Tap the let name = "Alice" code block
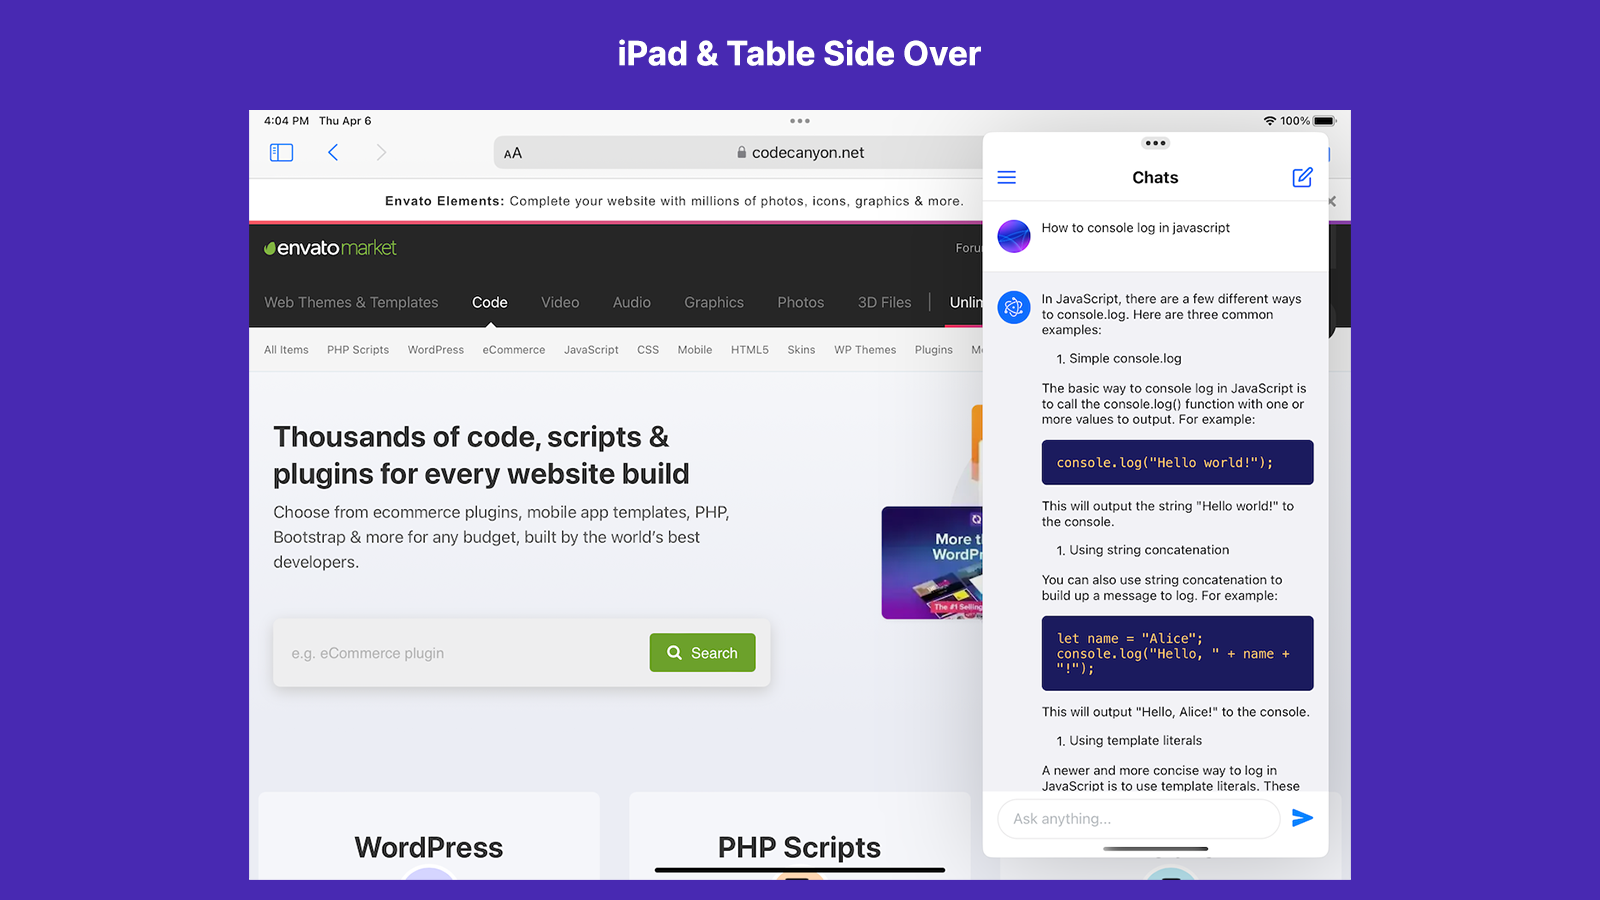Screen dimensions: 1600x900 pyautogui.click(x=1177, y=653)
